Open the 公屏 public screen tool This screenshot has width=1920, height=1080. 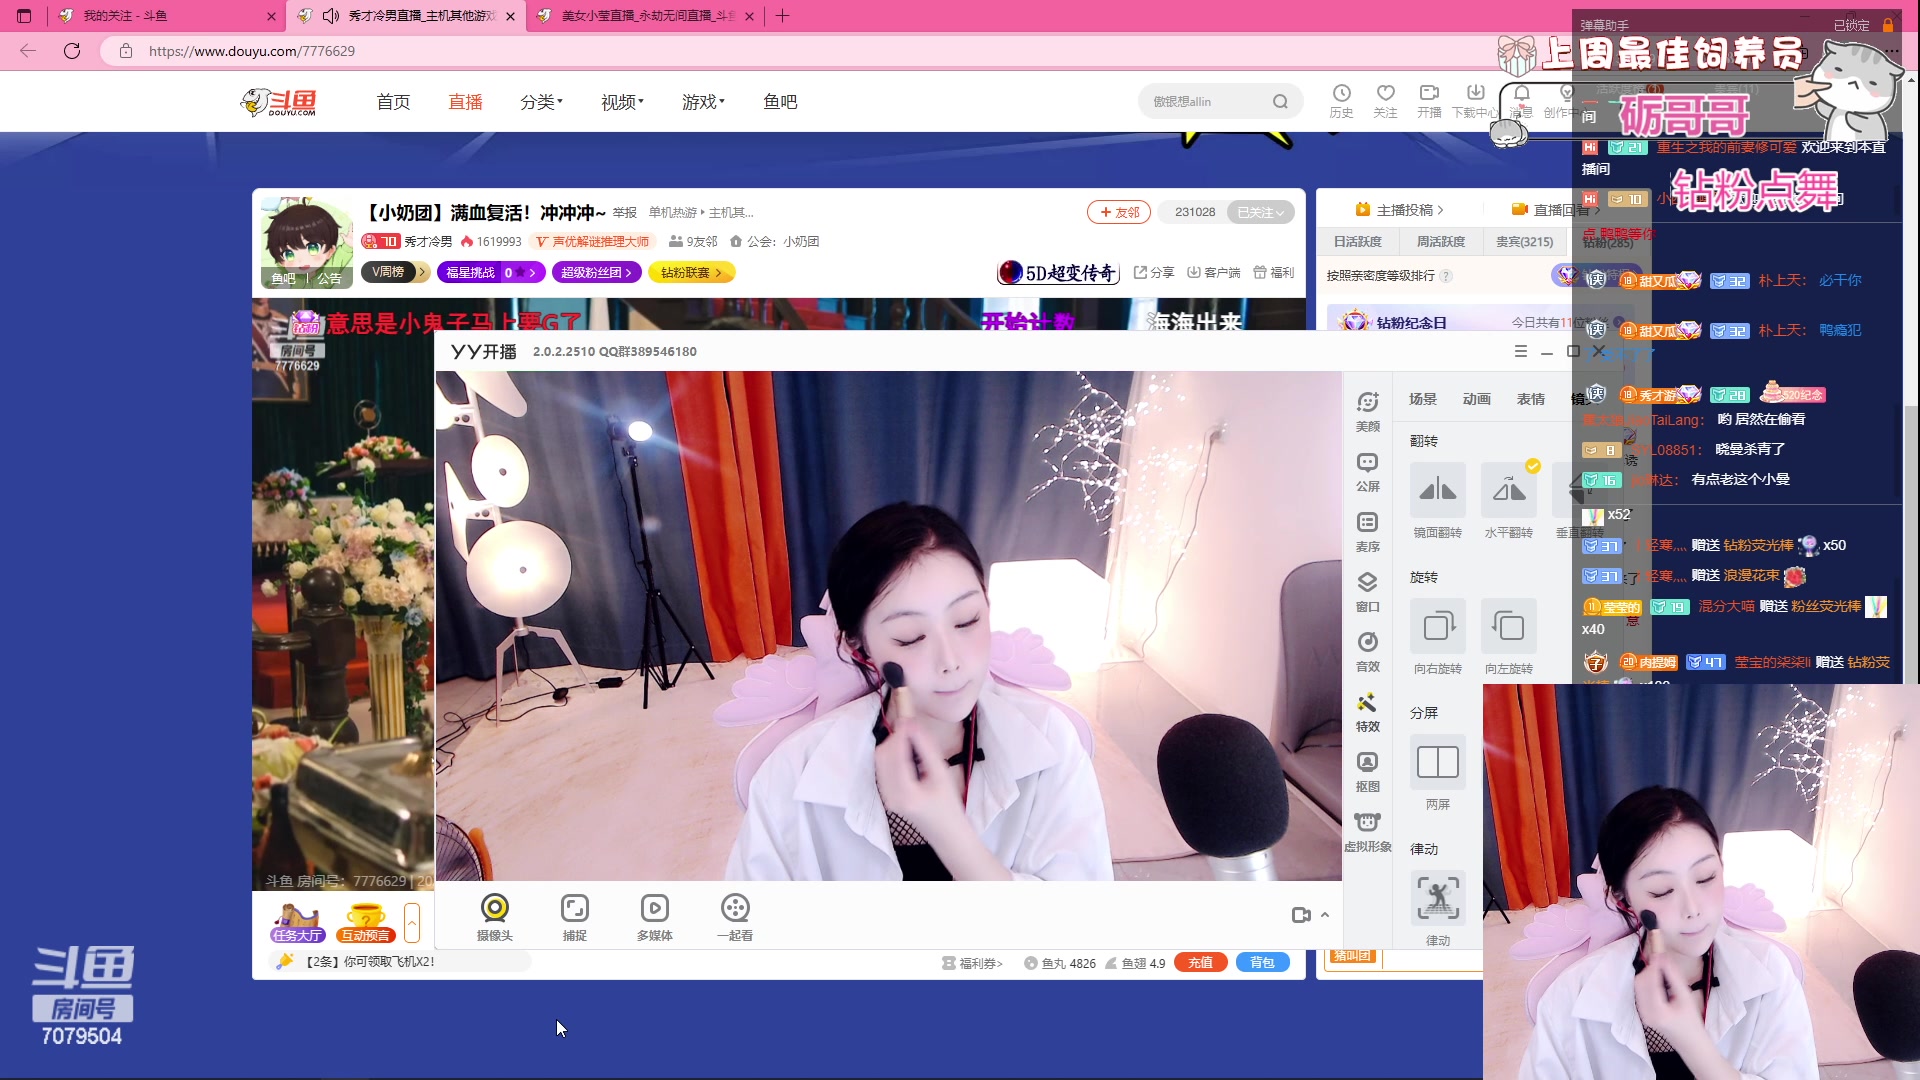(1367, 471)
